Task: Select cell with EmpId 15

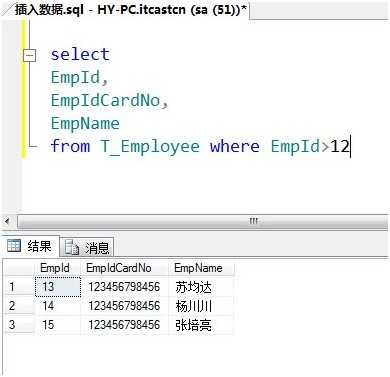Action: (x=58, y=325)
